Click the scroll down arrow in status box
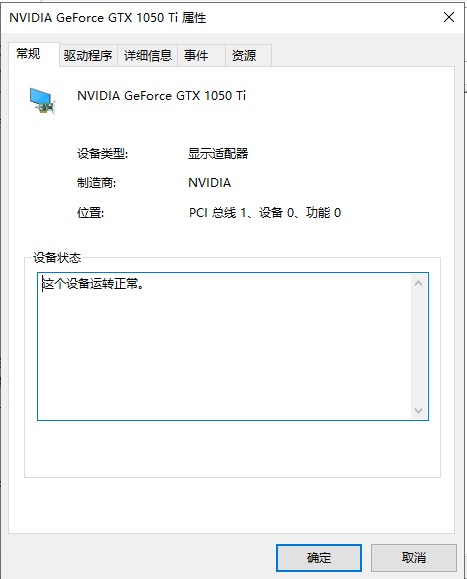Viewport: 467px width, 579px height. pos(418,410)
